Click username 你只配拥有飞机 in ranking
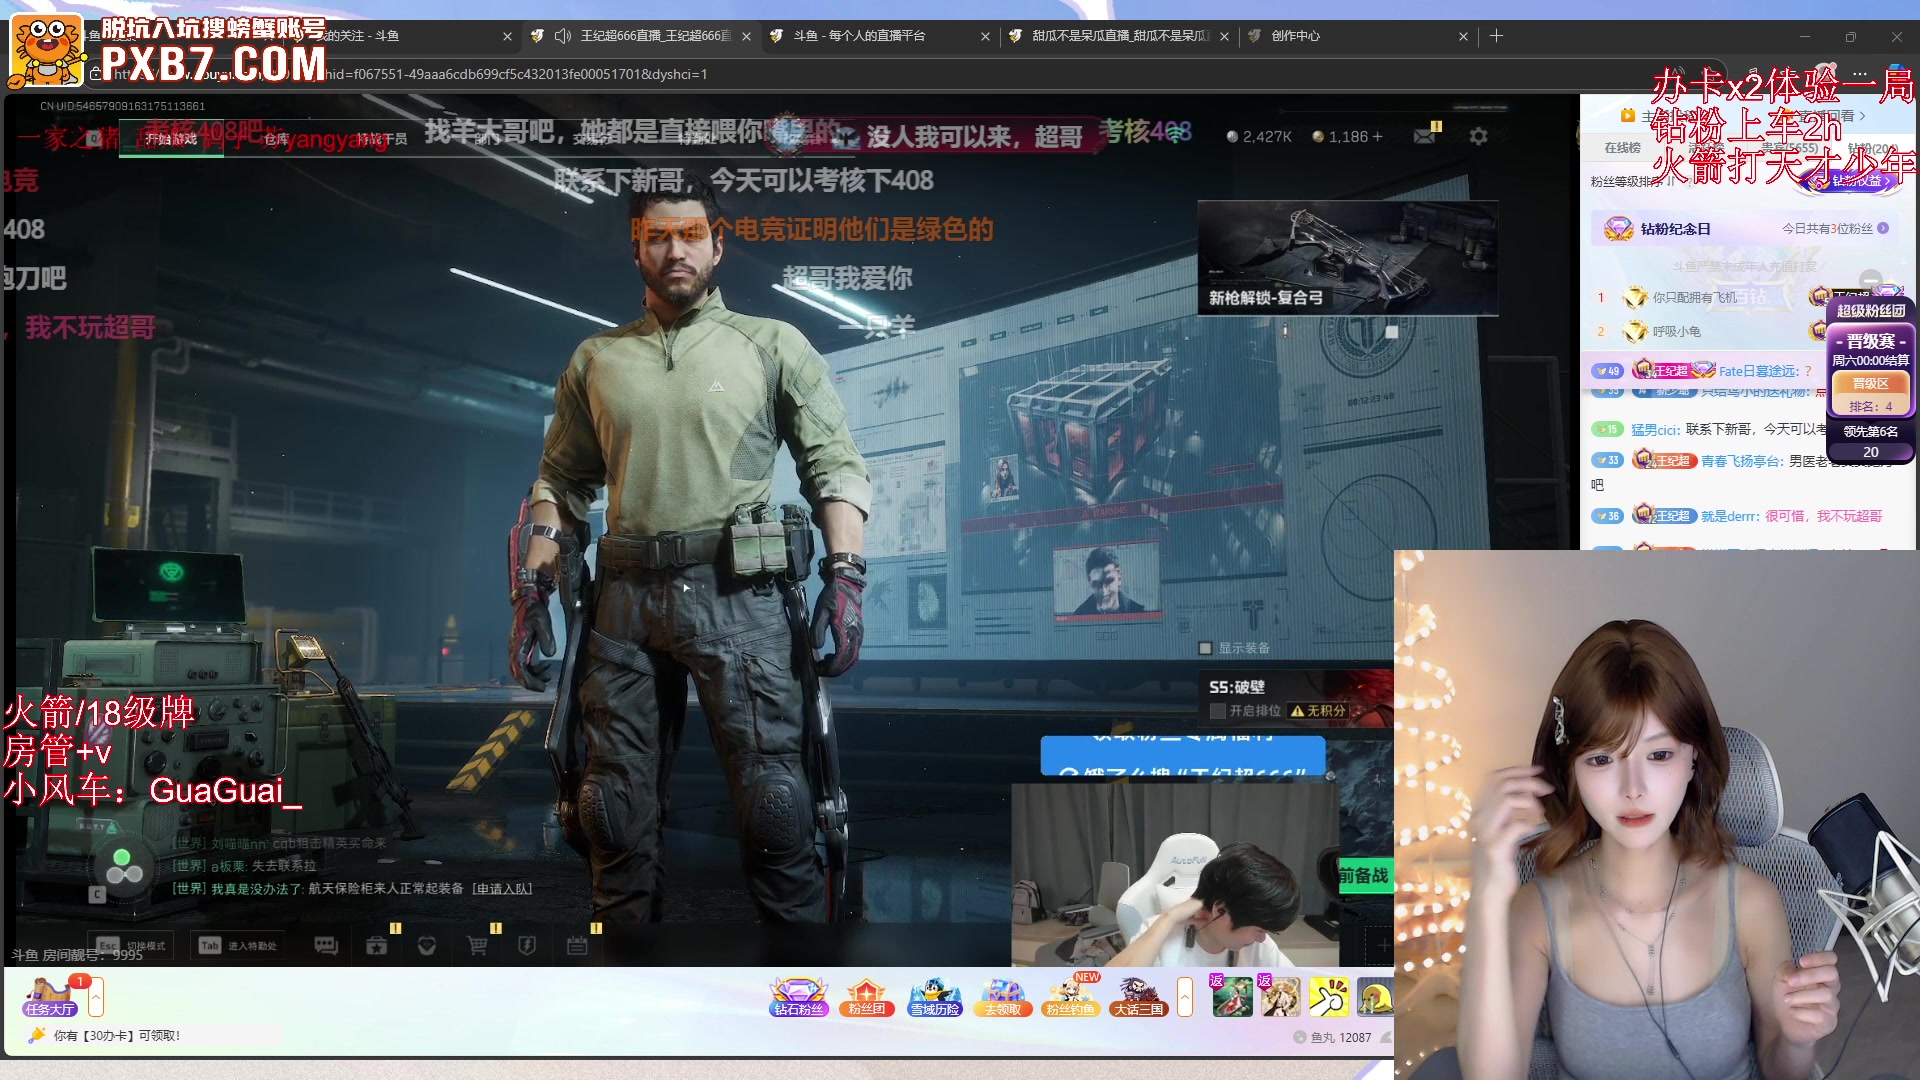Screen dimensions: 1920x1080 [x=1694, y=298]
